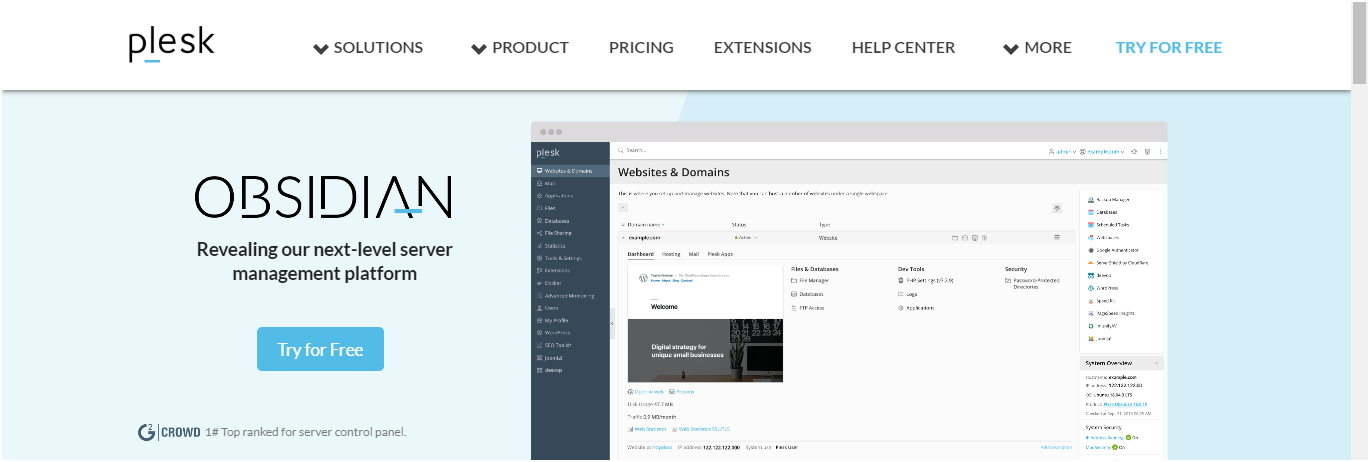
Task: Open Statistics in the Plesk sidebar
Action: pyautogui.click(x=552, y=245)
